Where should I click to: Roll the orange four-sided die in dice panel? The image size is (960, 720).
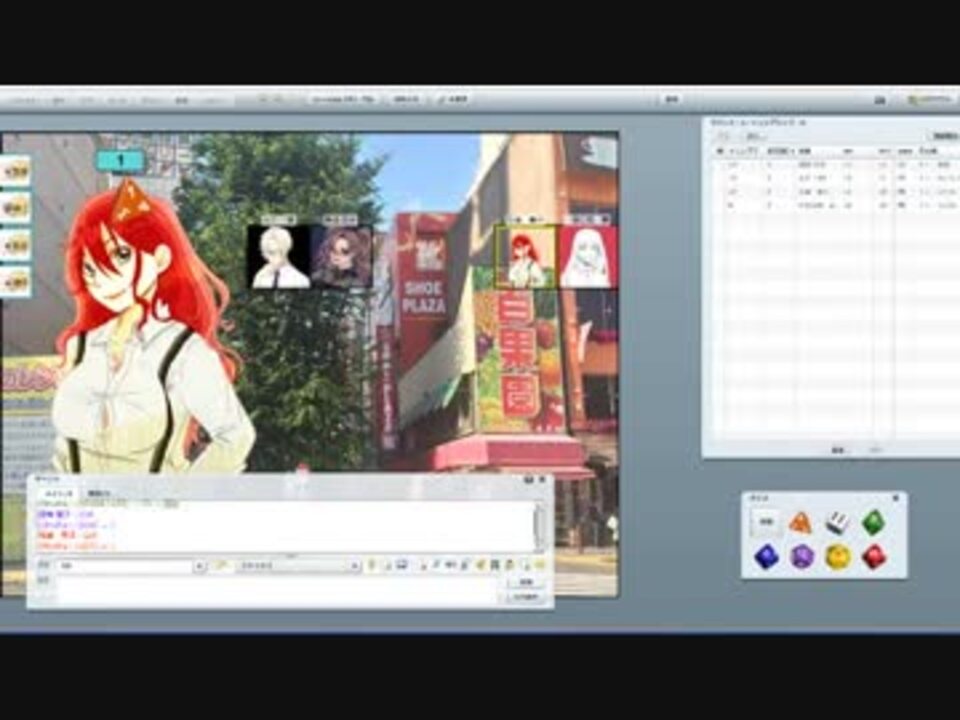click(x=800, y=522)
